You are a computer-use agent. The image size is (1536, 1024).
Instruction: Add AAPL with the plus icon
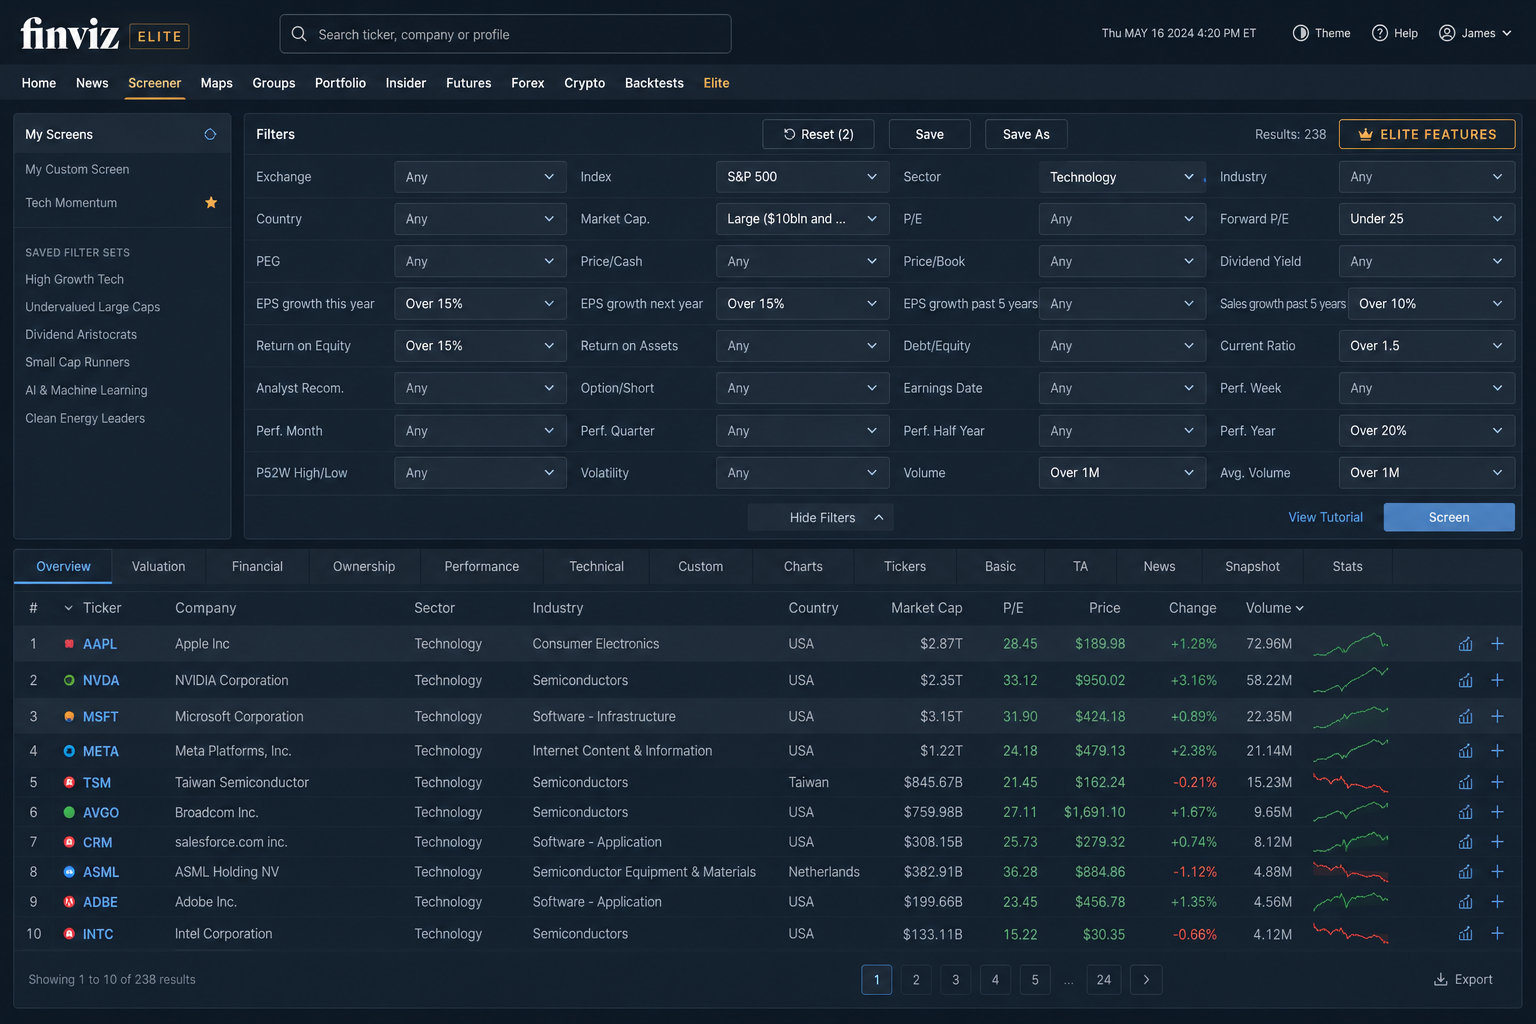(1497, 644)
